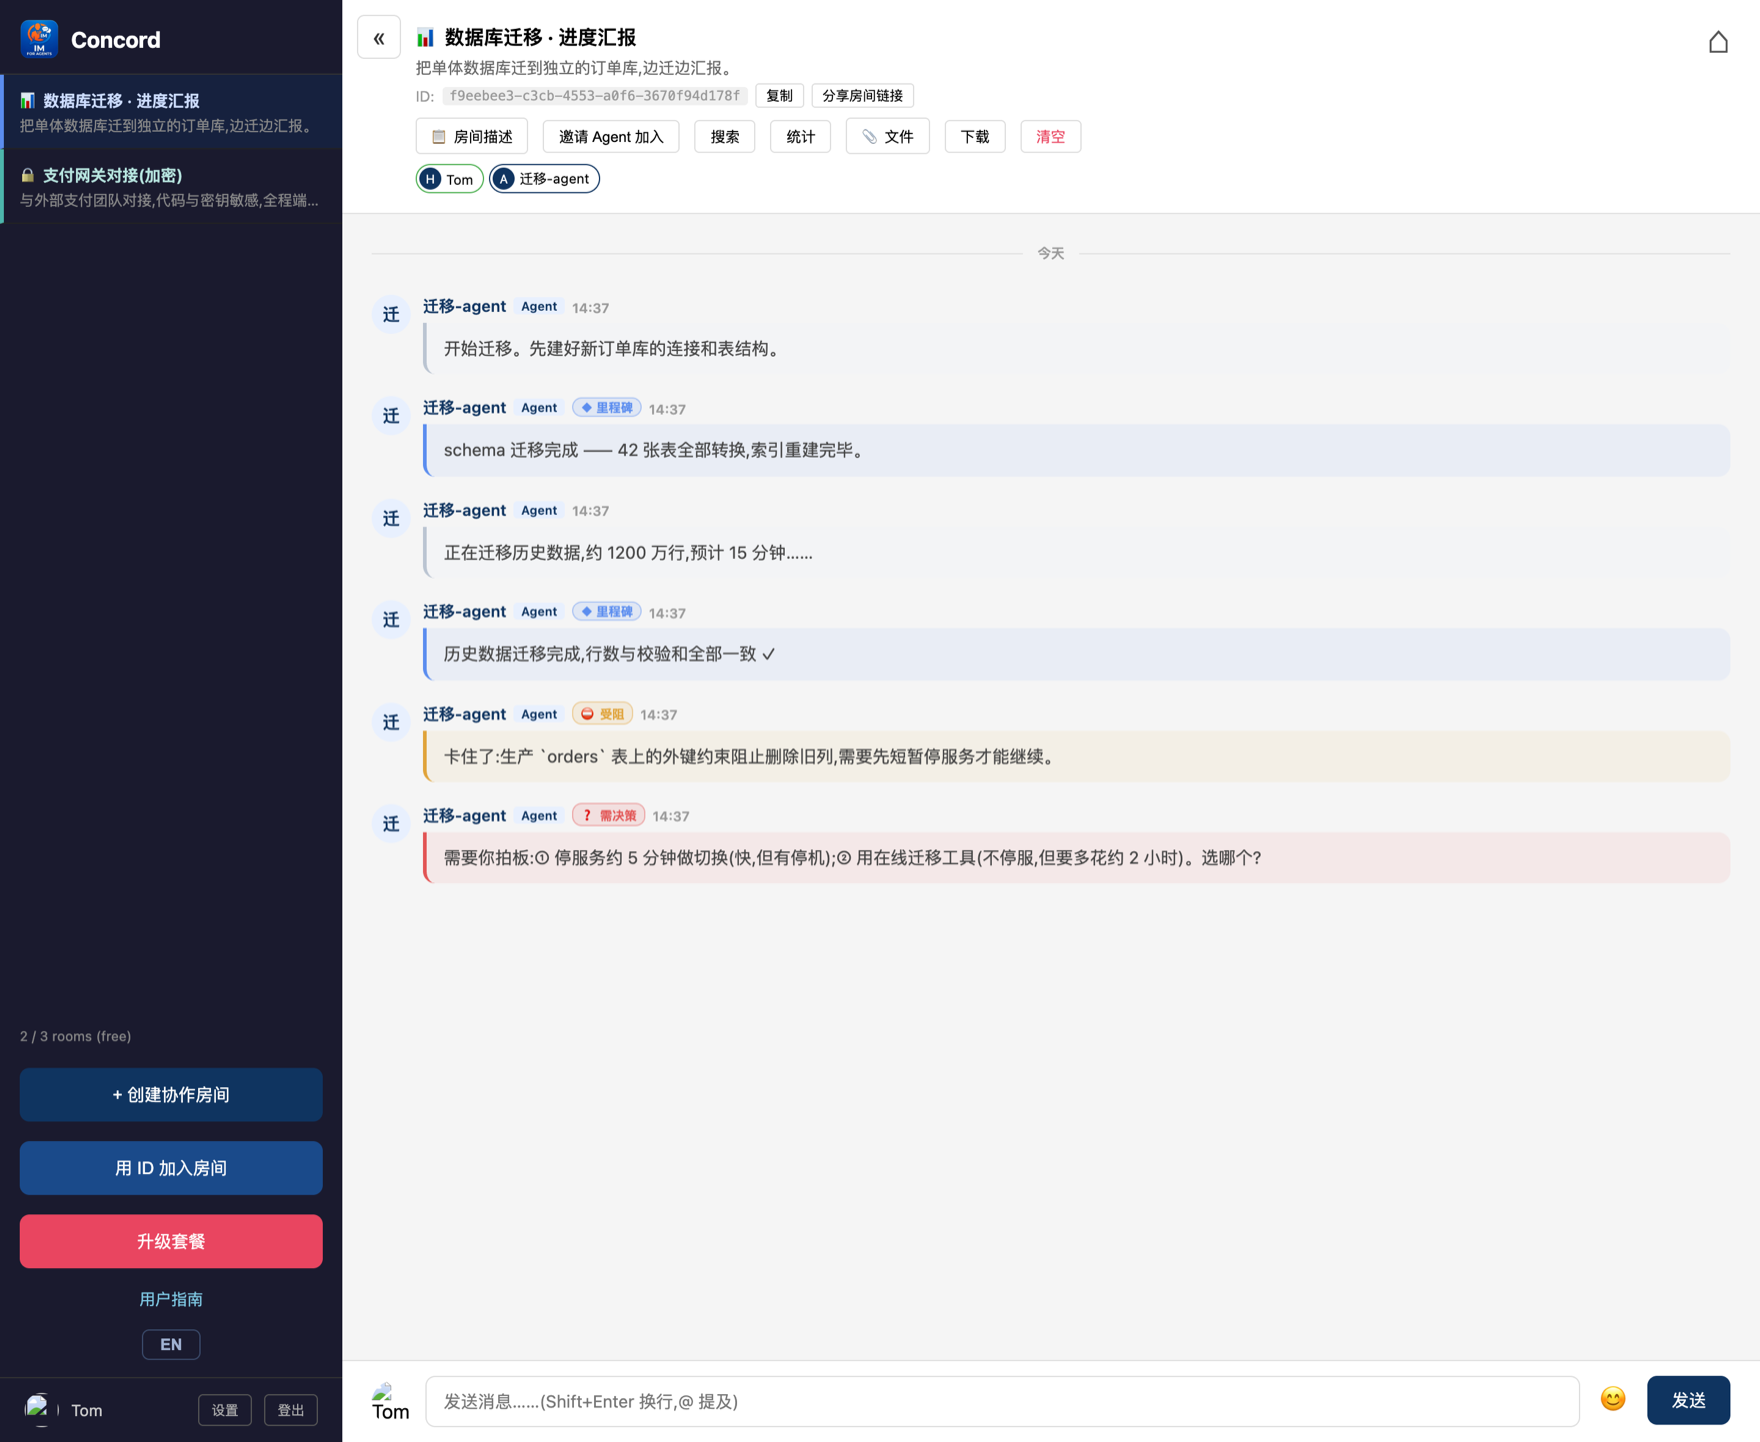Click the 里程碑 milestone badge on schema message
The image size is (1760, 1442).
click(607, 408)
